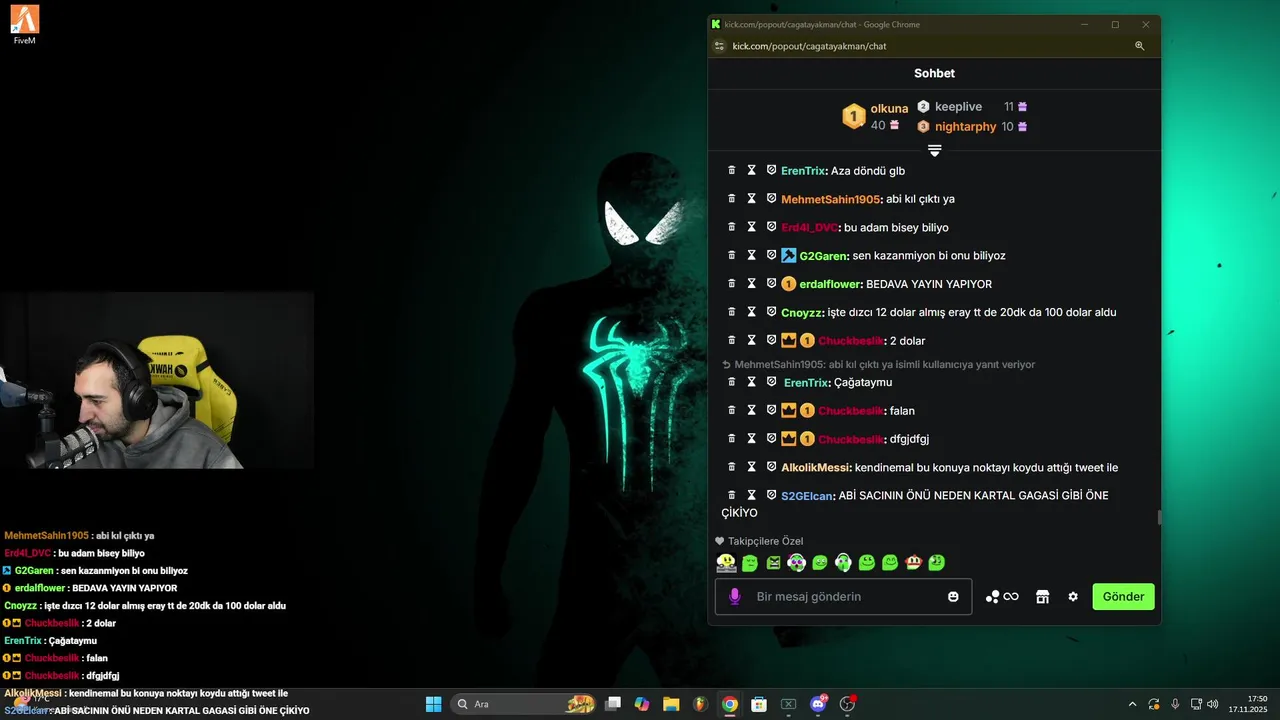Viewport: 1280px width, 720px height.
Task: Click the Gönder send button
Action: [1123, 596]
